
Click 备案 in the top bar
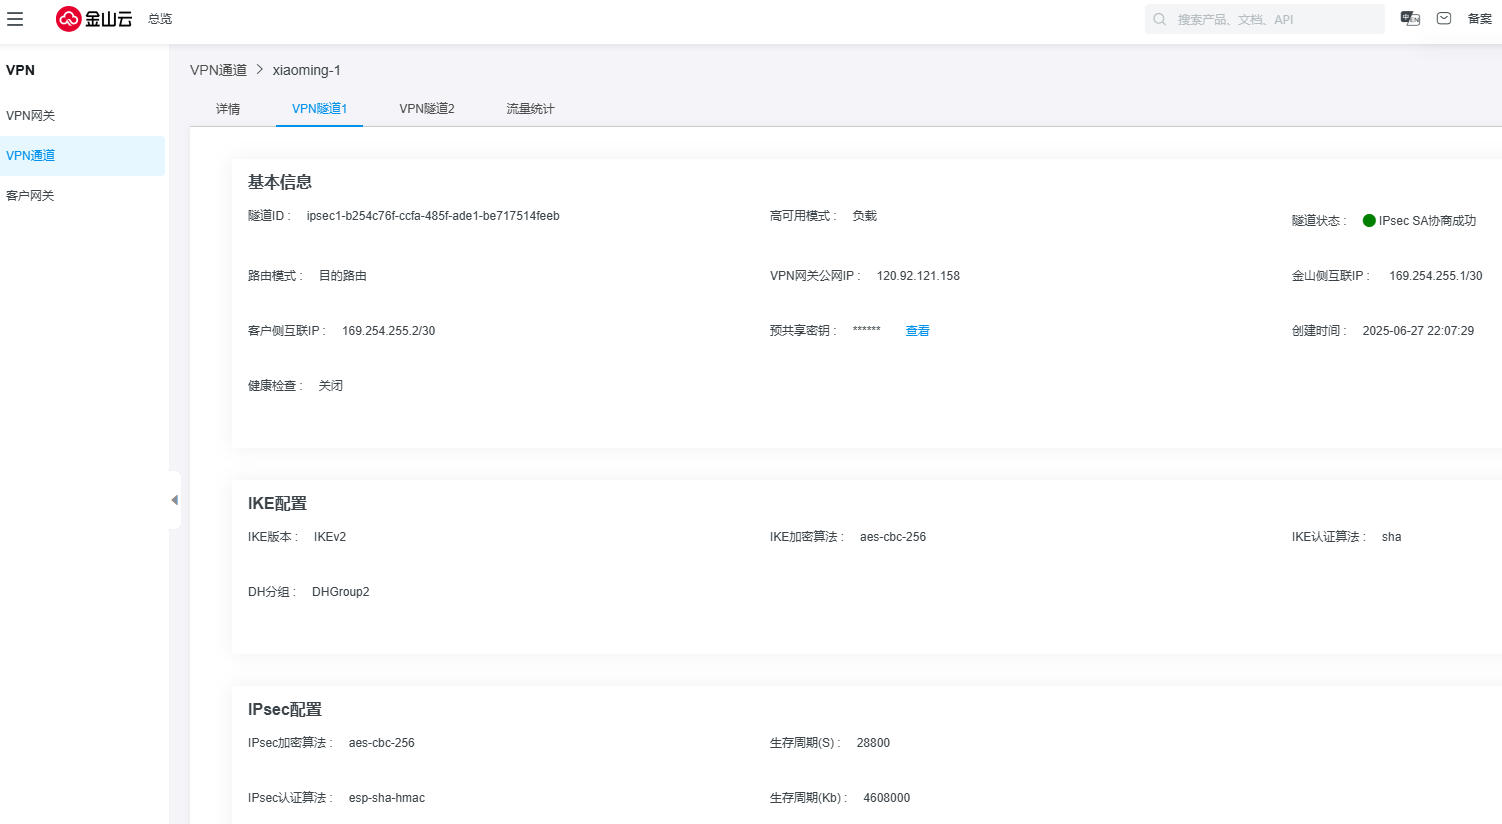[1479, 19]
